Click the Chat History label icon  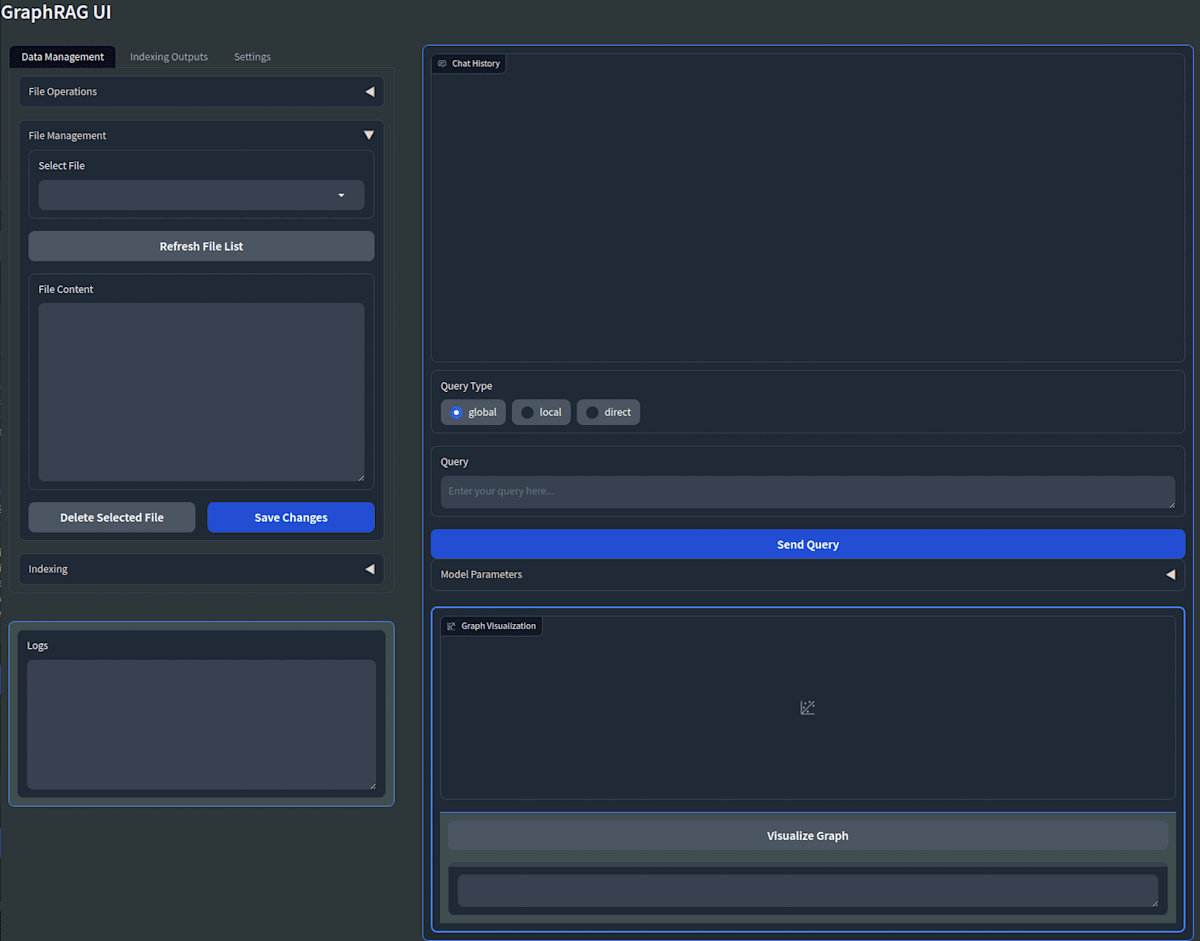pyautogui.click(x=442, y=64)
